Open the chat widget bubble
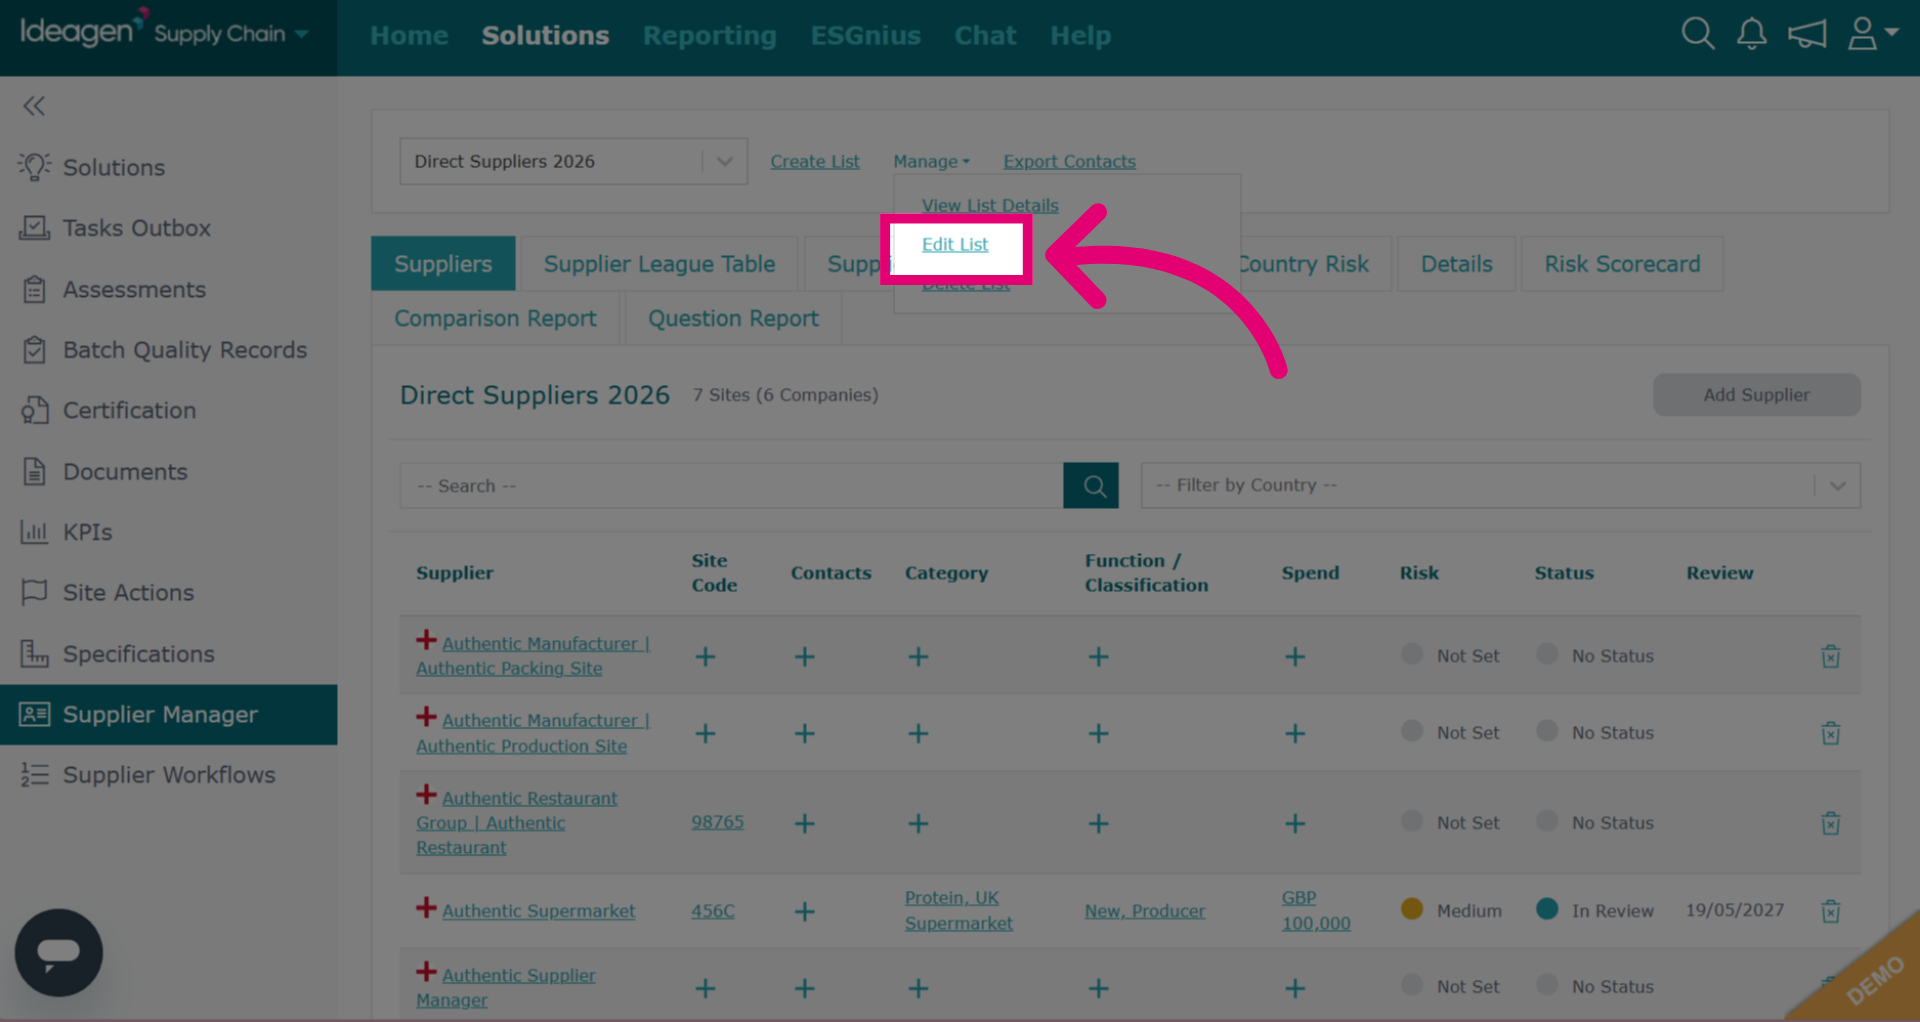 [58, 952]
